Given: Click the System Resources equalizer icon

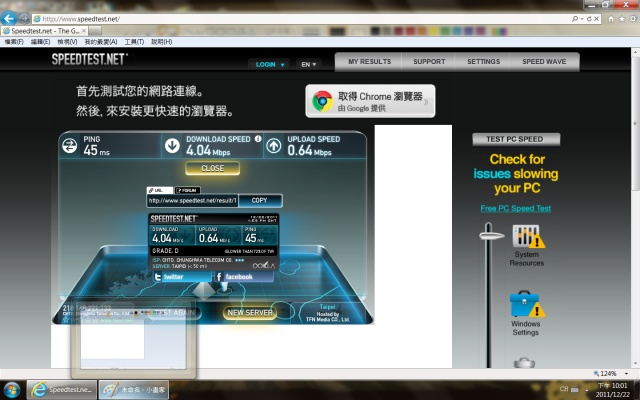Looking at the screenshot, I should (x=528, y=236).
